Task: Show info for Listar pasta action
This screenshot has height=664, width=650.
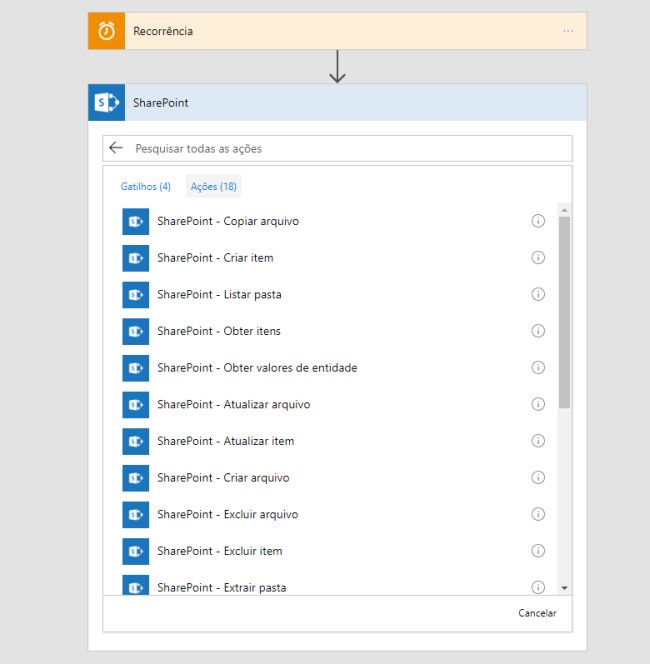Action: coord(538,294)
